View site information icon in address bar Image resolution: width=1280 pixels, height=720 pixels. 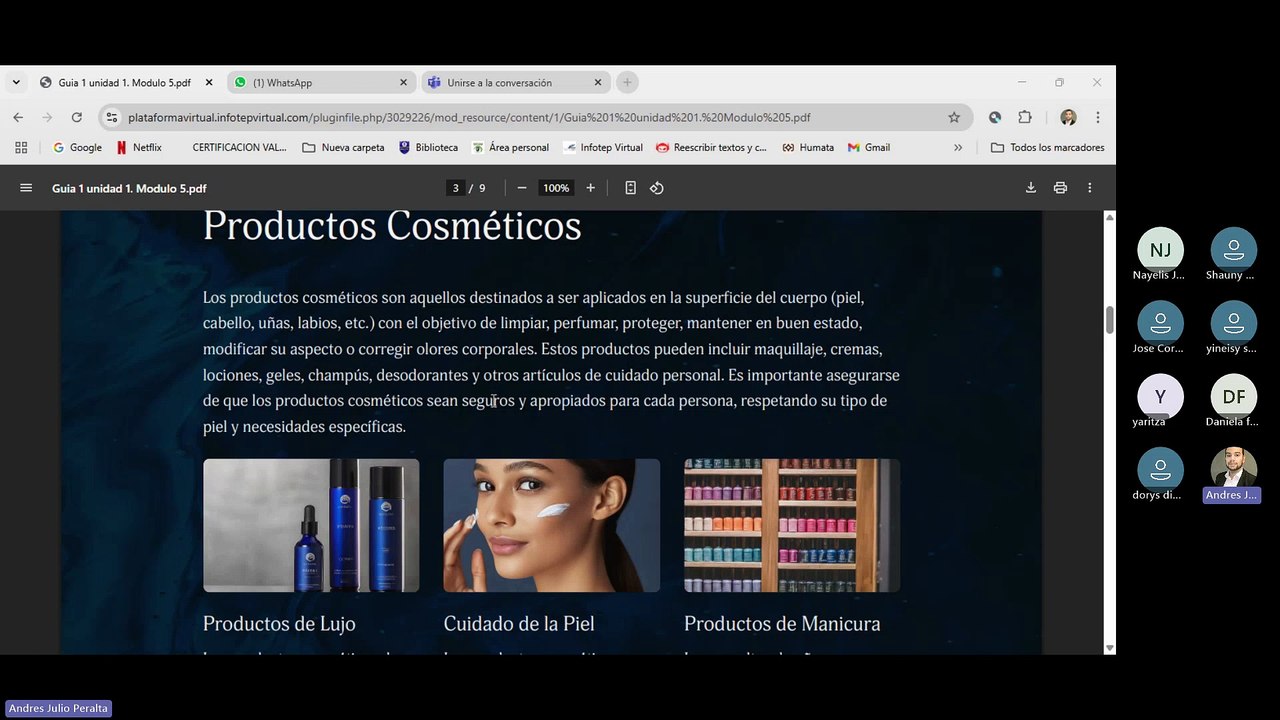coord(112,117)
